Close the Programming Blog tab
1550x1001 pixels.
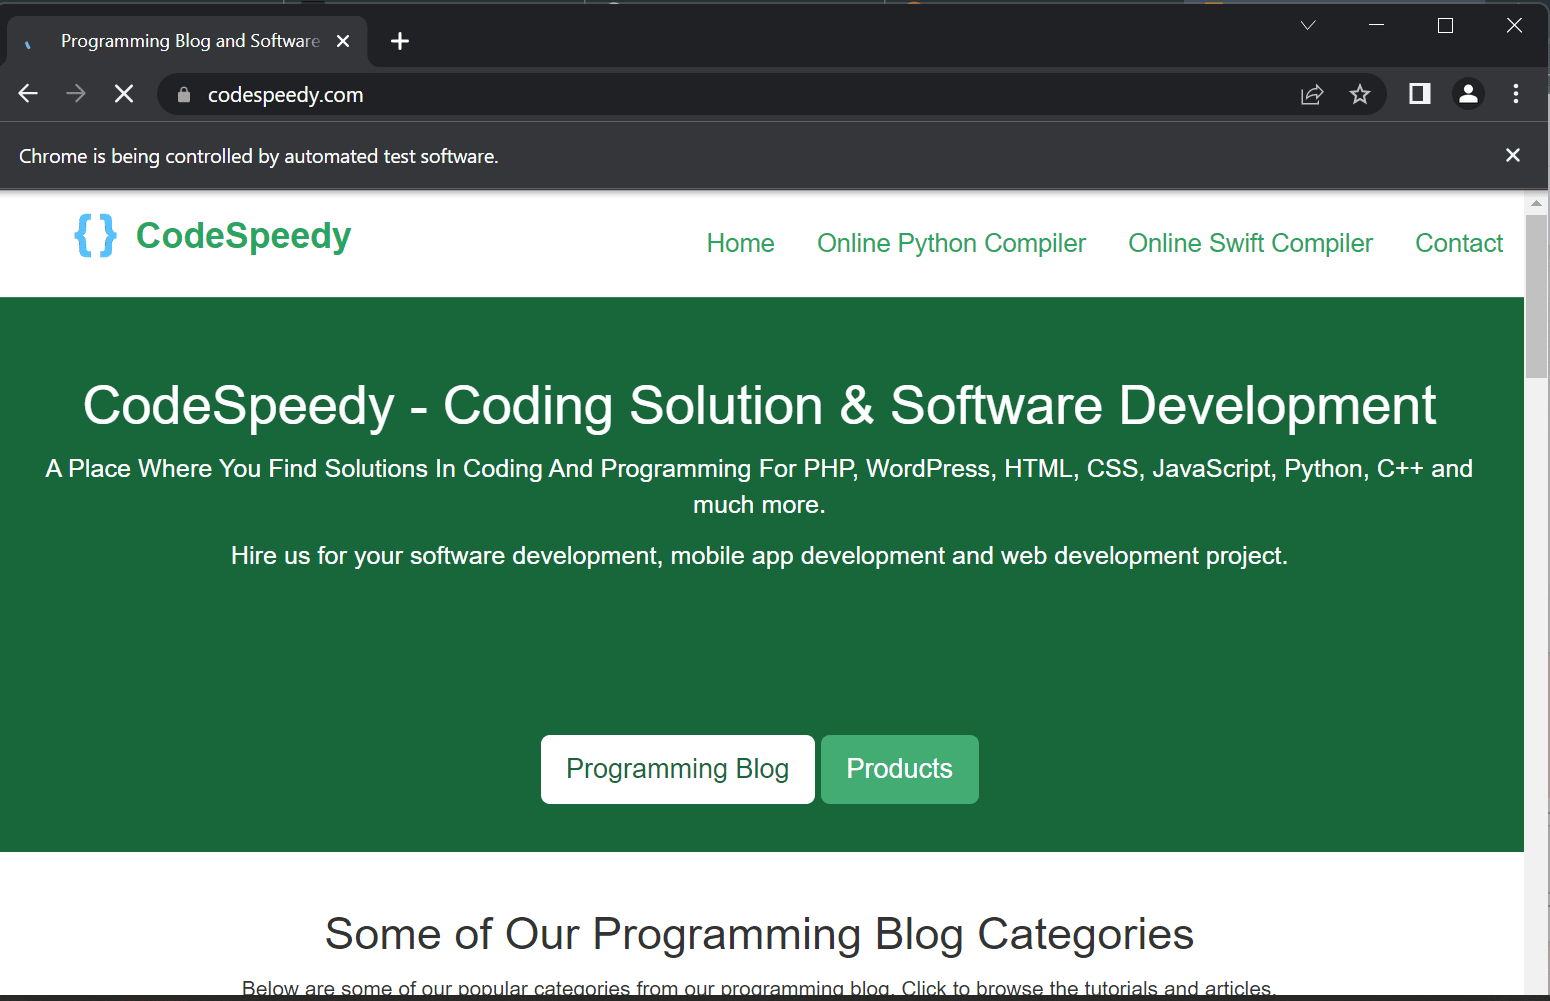[x=343, y=41]
